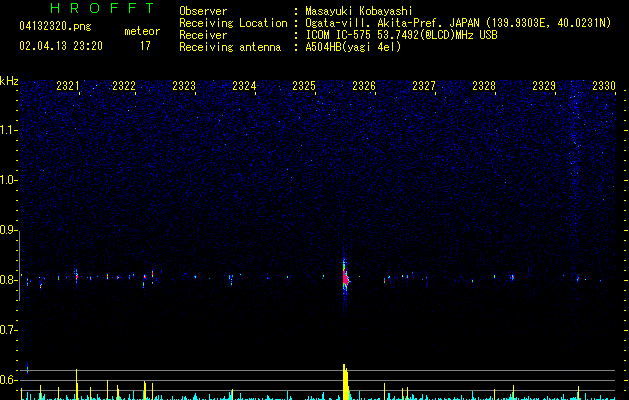Click the 1.0 kHz frequency label

pyautogui.click(x=8, y=180)
